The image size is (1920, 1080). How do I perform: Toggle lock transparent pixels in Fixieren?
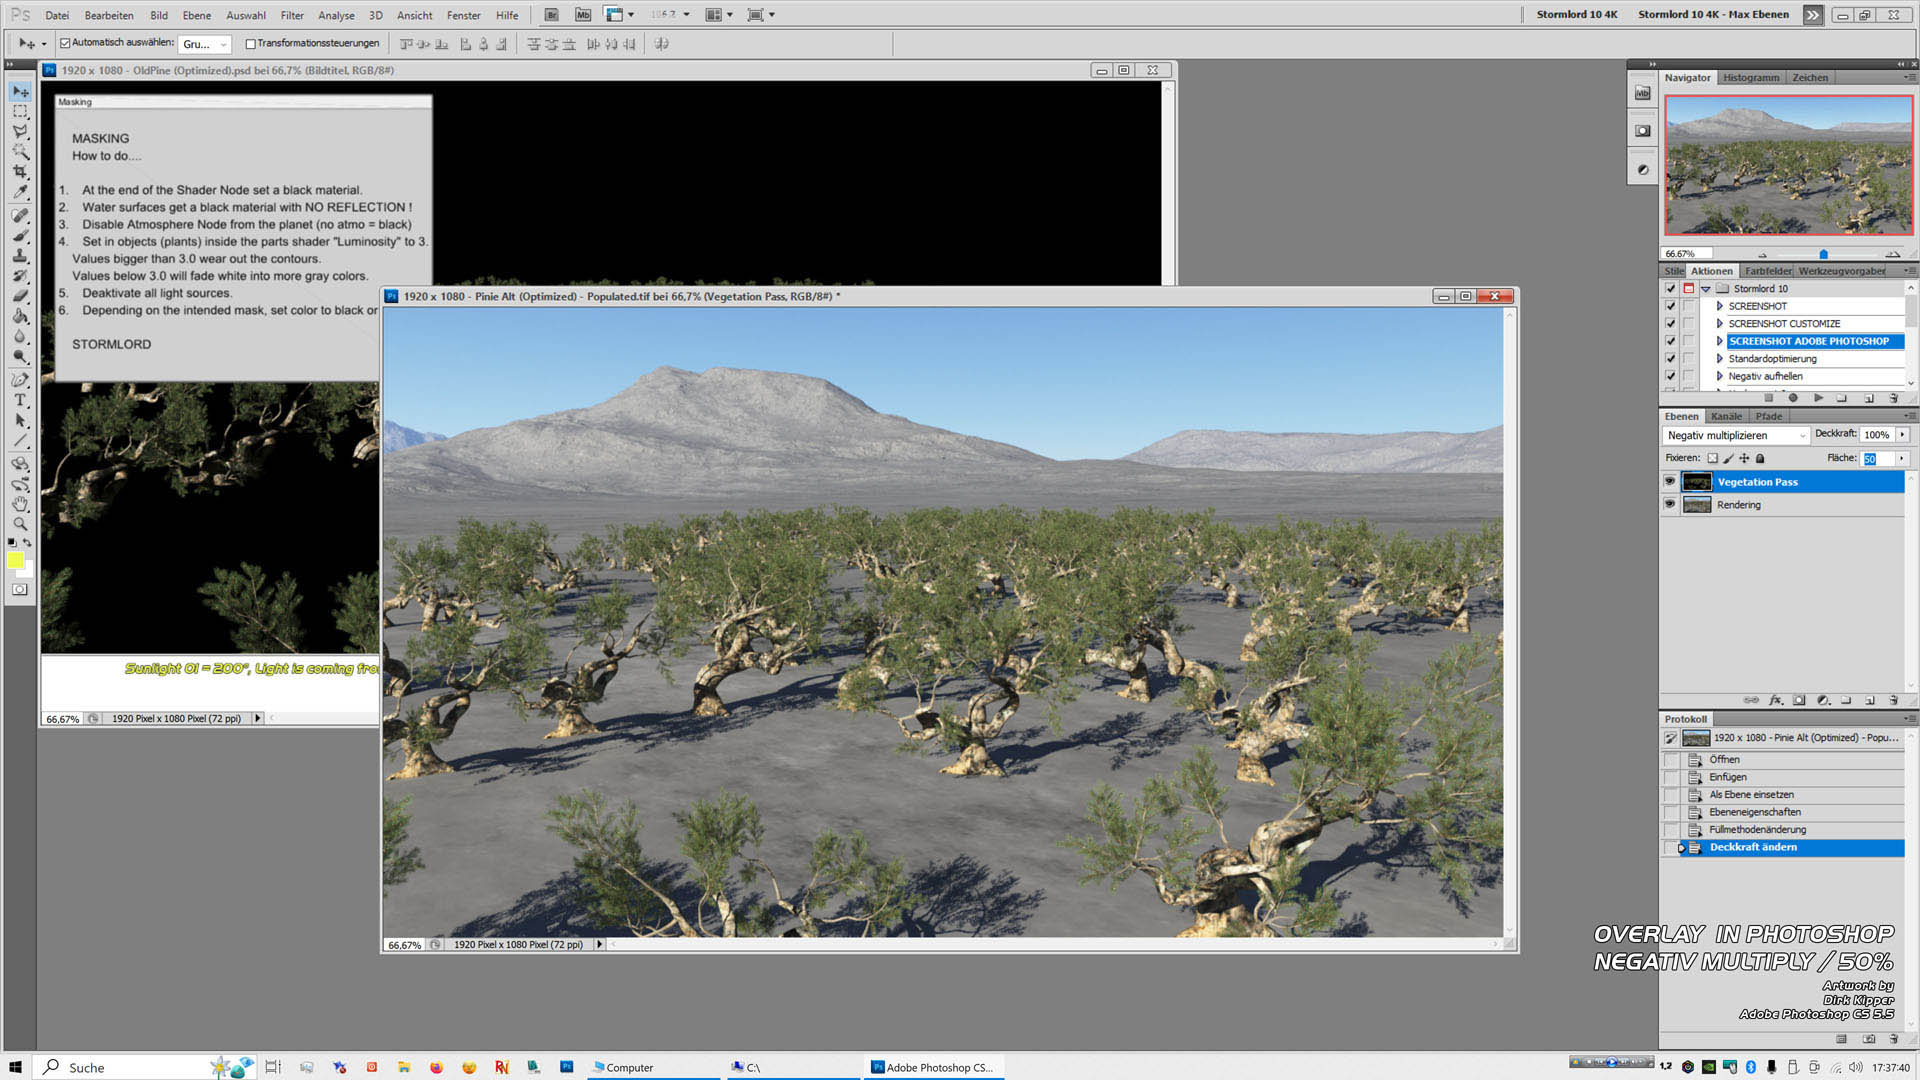pos(1713,458)
